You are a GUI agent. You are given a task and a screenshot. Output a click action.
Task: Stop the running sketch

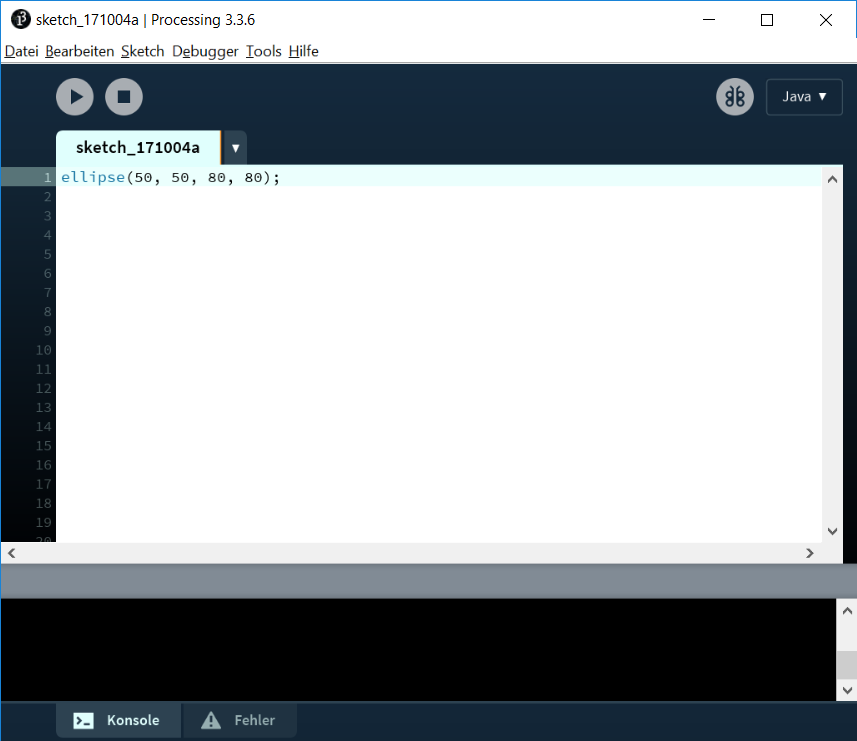tap(124, 97)
